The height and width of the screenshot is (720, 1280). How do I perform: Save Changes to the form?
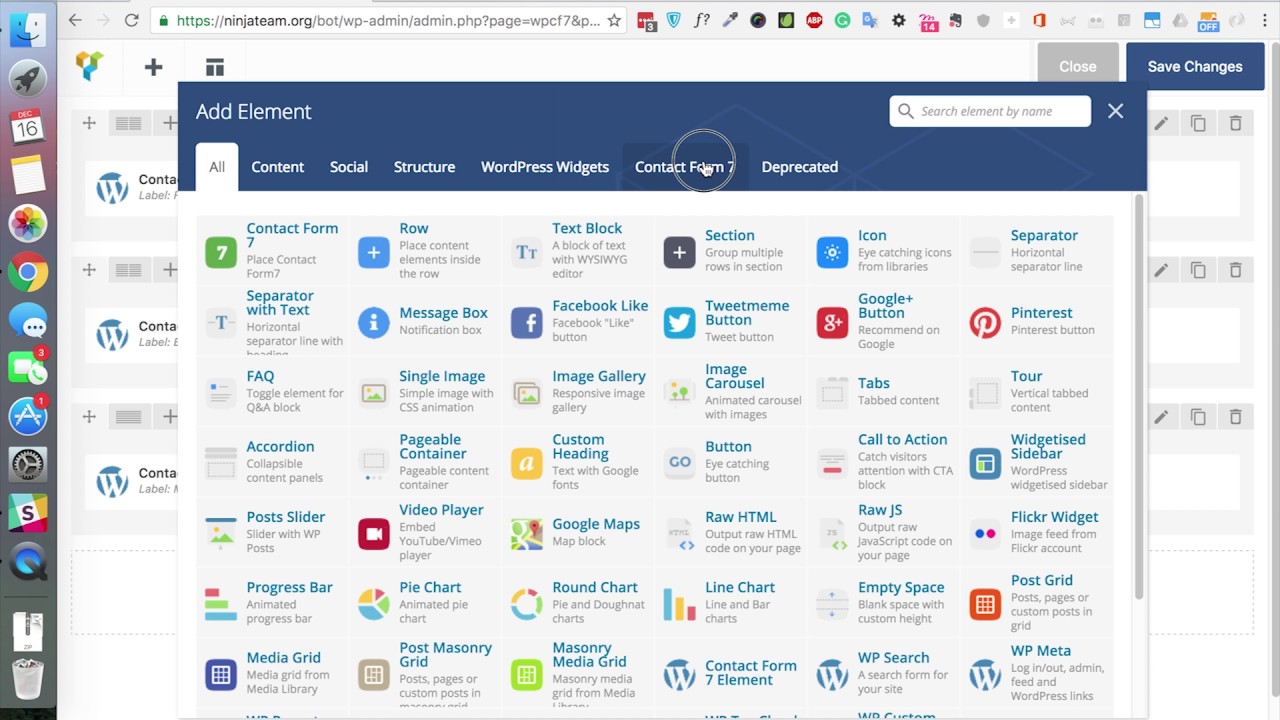point(1195,66)
